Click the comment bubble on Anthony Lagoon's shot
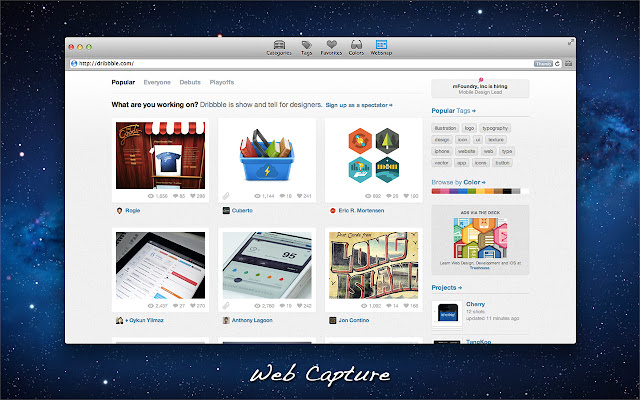Viewport: 640px width, 400px height. (282, 306)
